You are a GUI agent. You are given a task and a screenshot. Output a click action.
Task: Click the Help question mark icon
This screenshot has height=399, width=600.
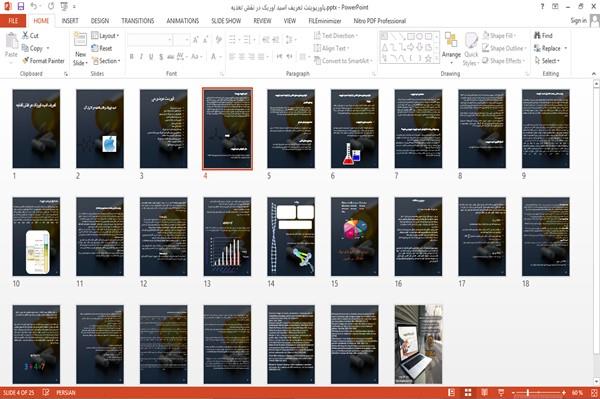[x=542, y=7]
